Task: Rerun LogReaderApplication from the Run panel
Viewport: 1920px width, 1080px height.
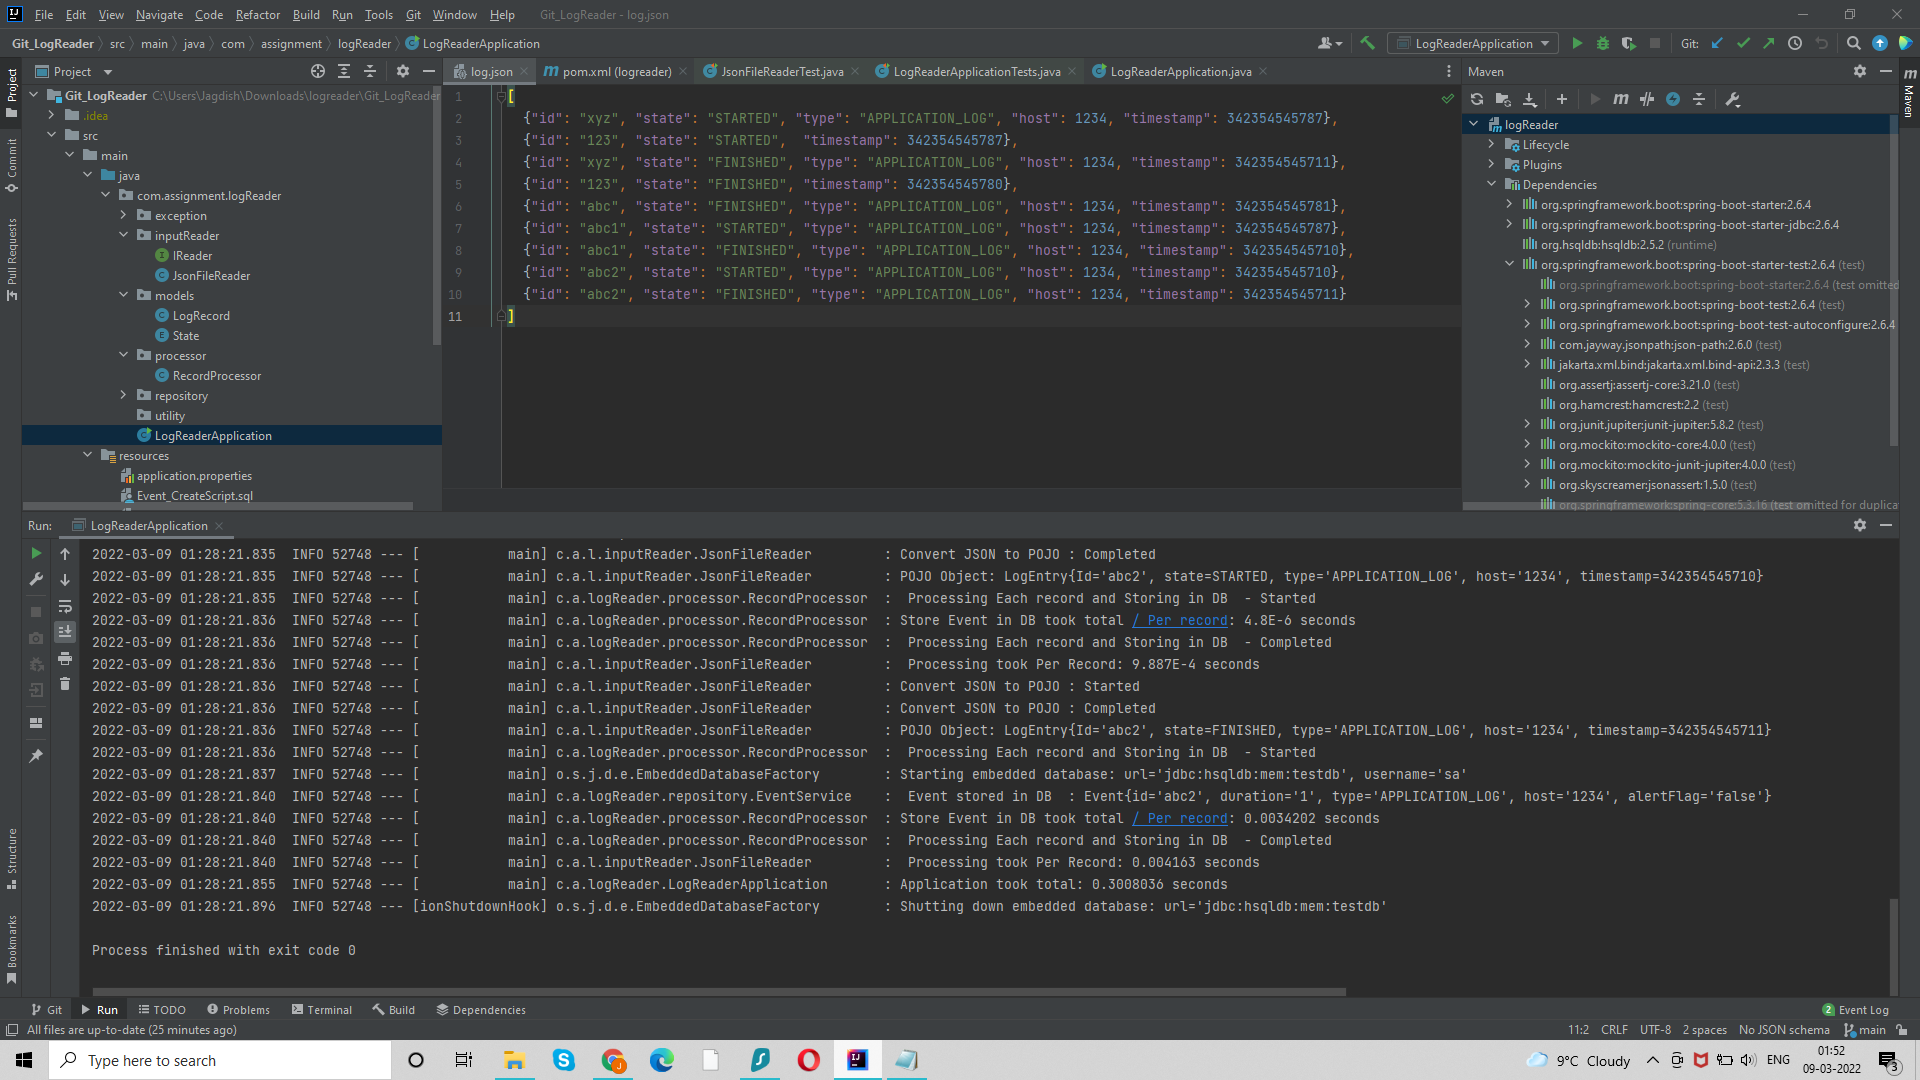Action: 36,553
